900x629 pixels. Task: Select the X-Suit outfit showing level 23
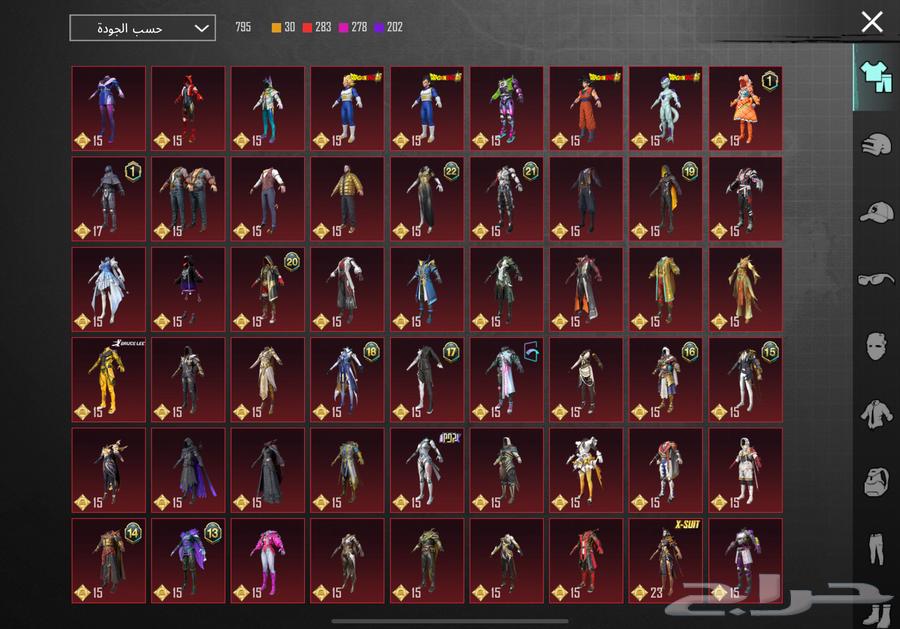[x=666, y=561]
